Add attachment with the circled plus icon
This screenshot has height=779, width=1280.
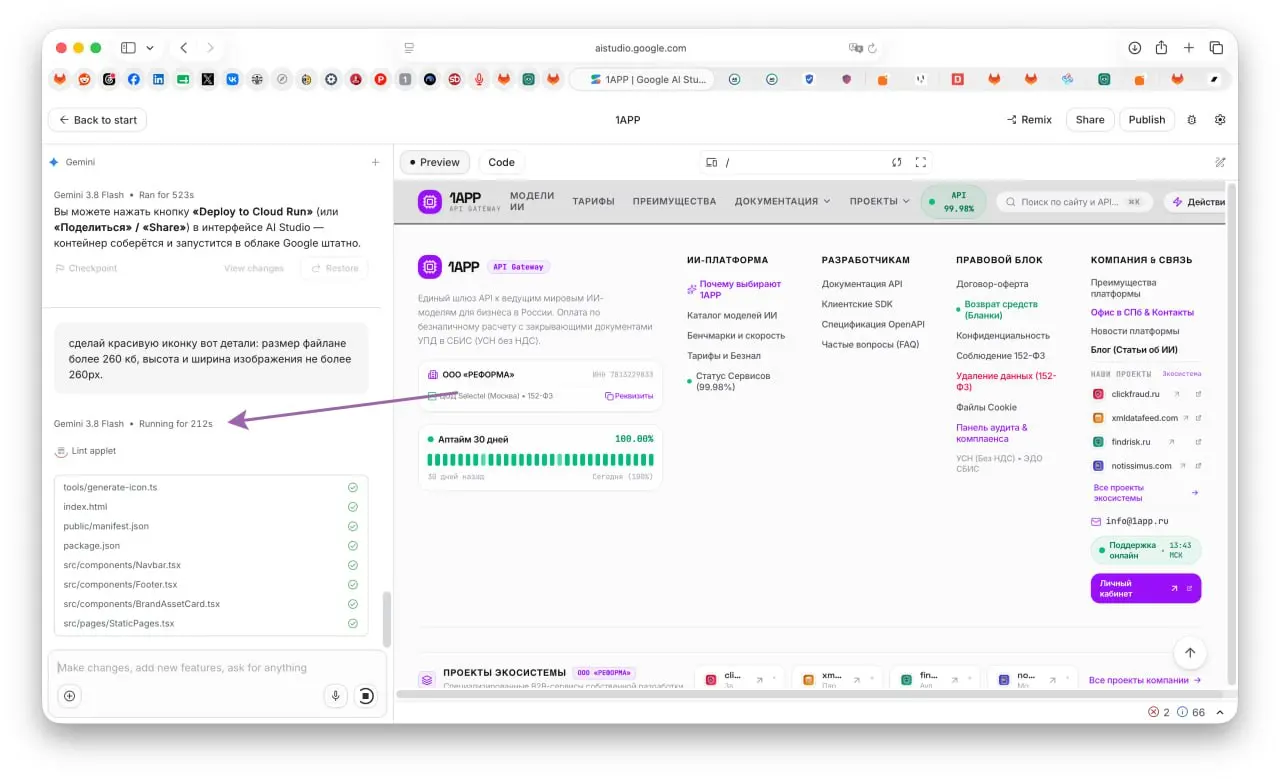click(69, 696)
